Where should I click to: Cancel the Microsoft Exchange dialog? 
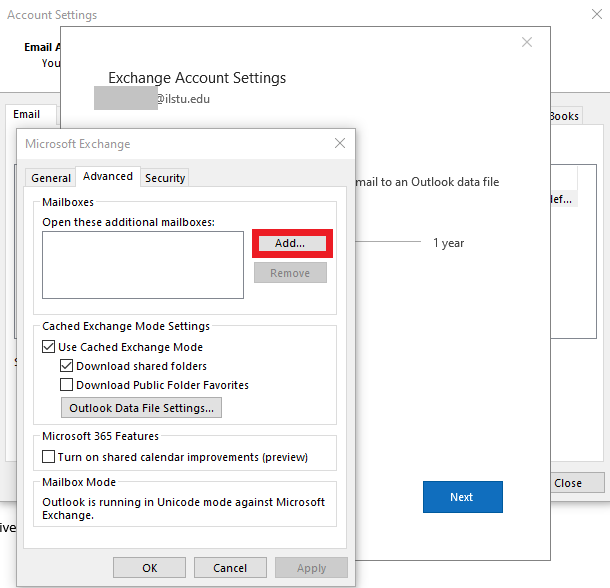(x=230, y=568)
